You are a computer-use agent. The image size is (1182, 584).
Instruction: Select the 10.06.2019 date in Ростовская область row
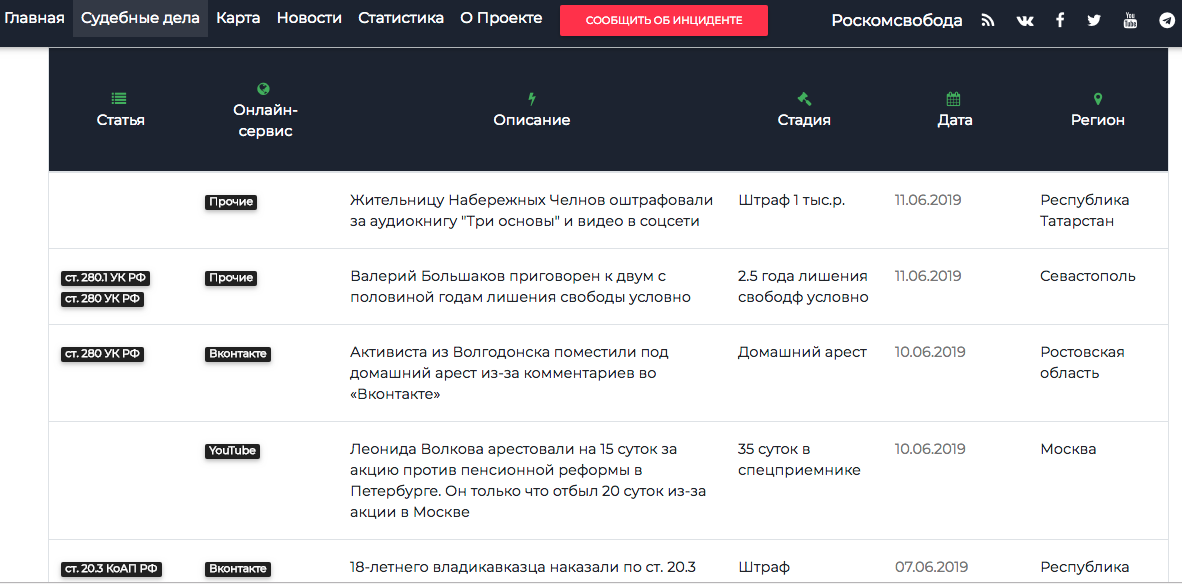click(930, 352)
